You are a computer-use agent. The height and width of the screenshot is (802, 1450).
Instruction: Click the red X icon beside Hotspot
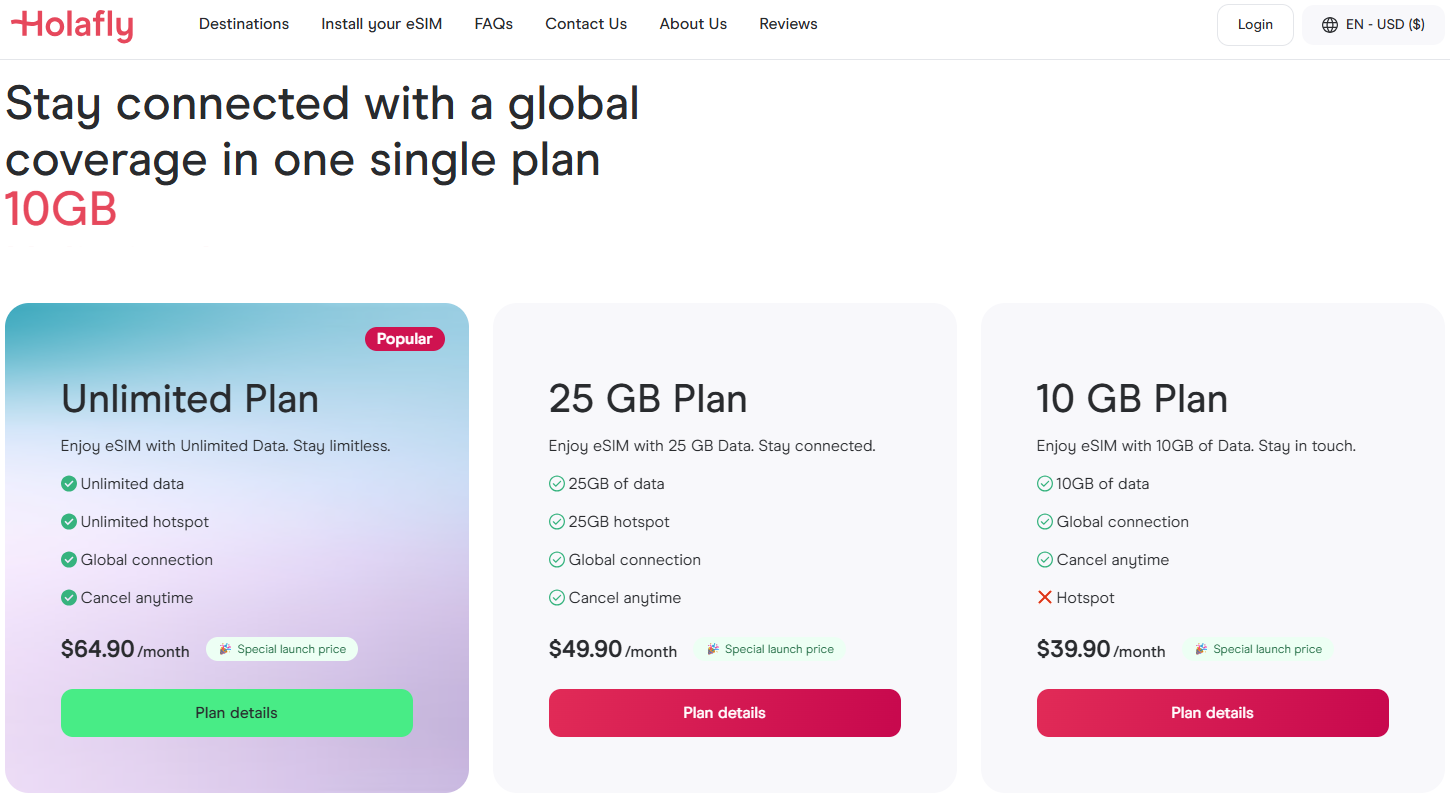click(x=1045, y=598)
